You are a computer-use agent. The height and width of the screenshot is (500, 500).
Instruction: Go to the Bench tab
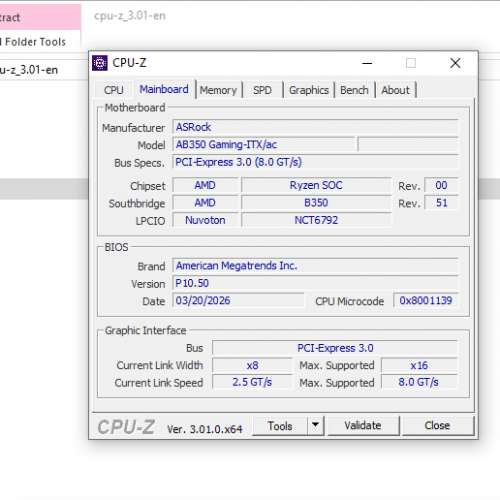[354, 90]
